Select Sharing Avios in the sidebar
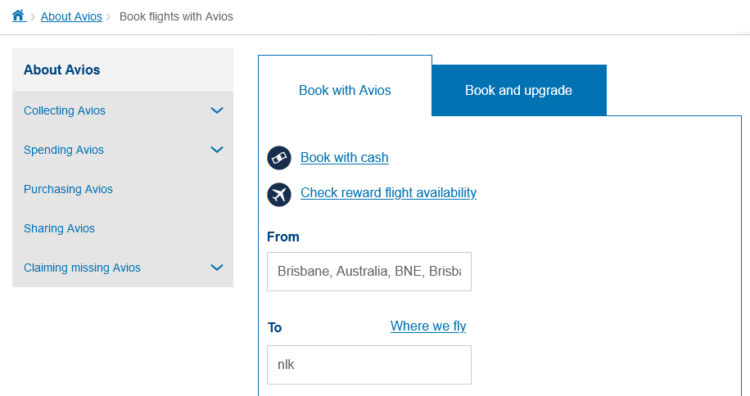 tap(59, 229)
